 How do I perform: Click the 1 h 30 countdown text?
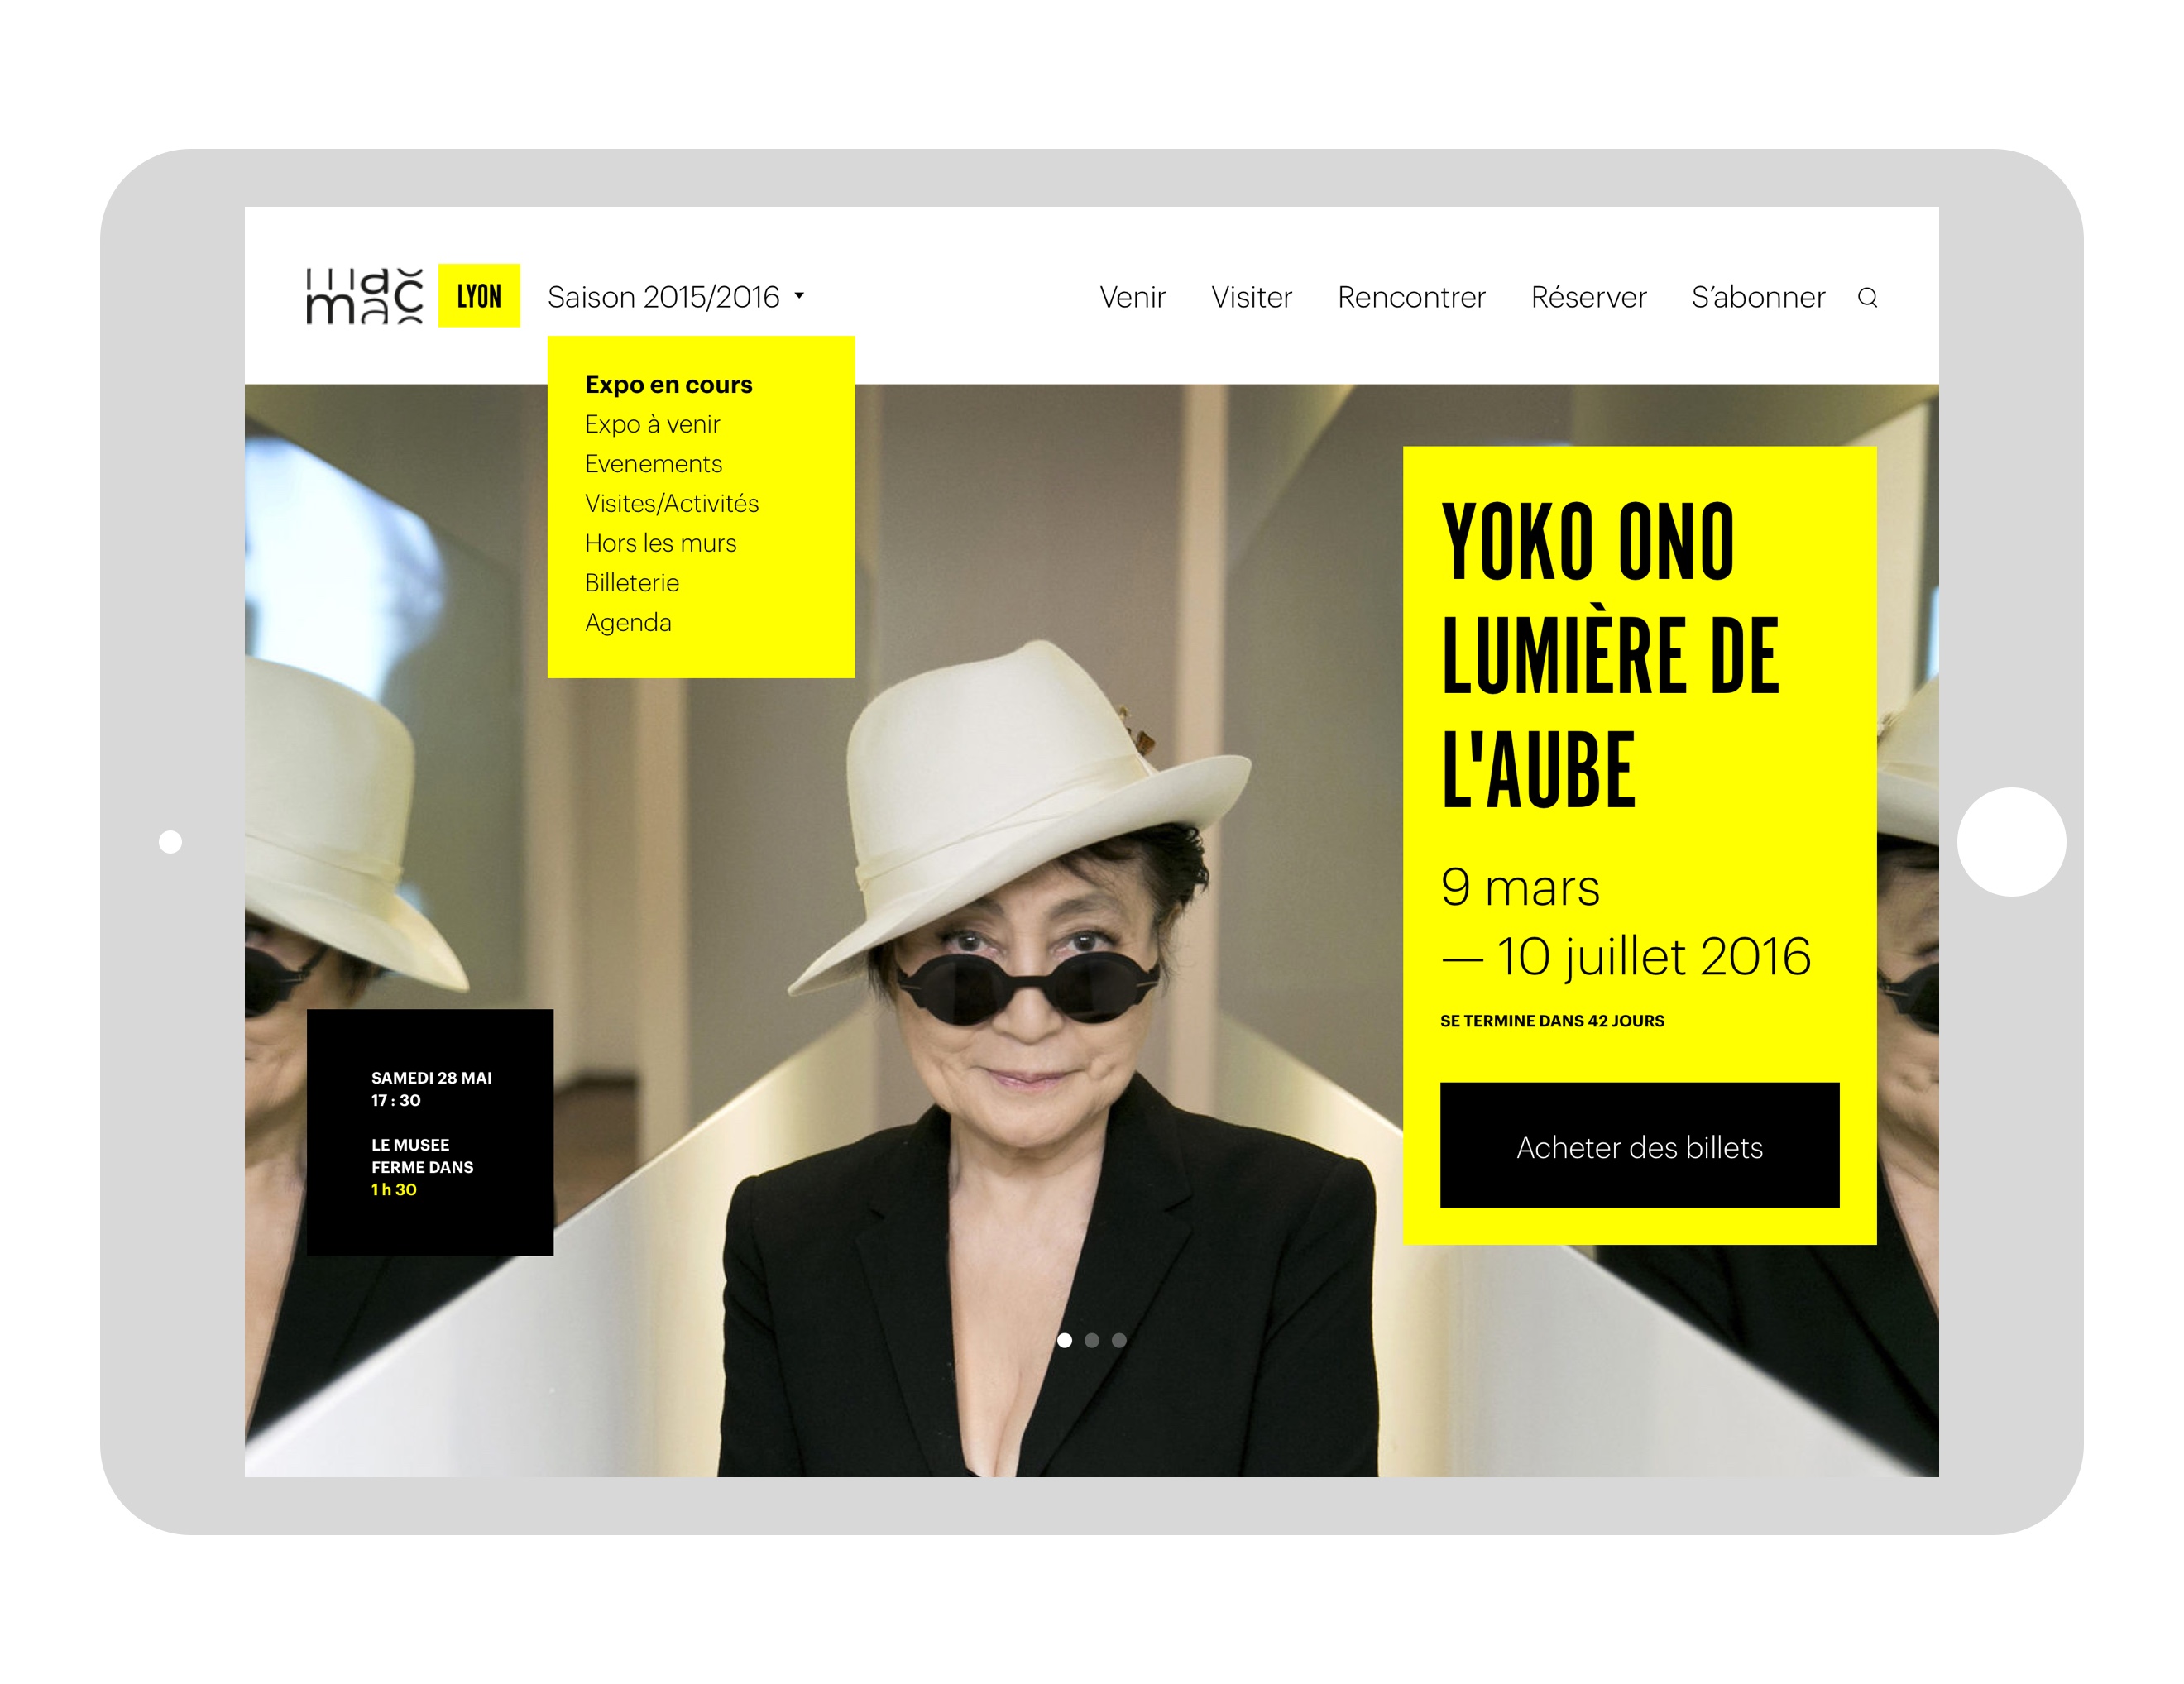pos(393,1190)
